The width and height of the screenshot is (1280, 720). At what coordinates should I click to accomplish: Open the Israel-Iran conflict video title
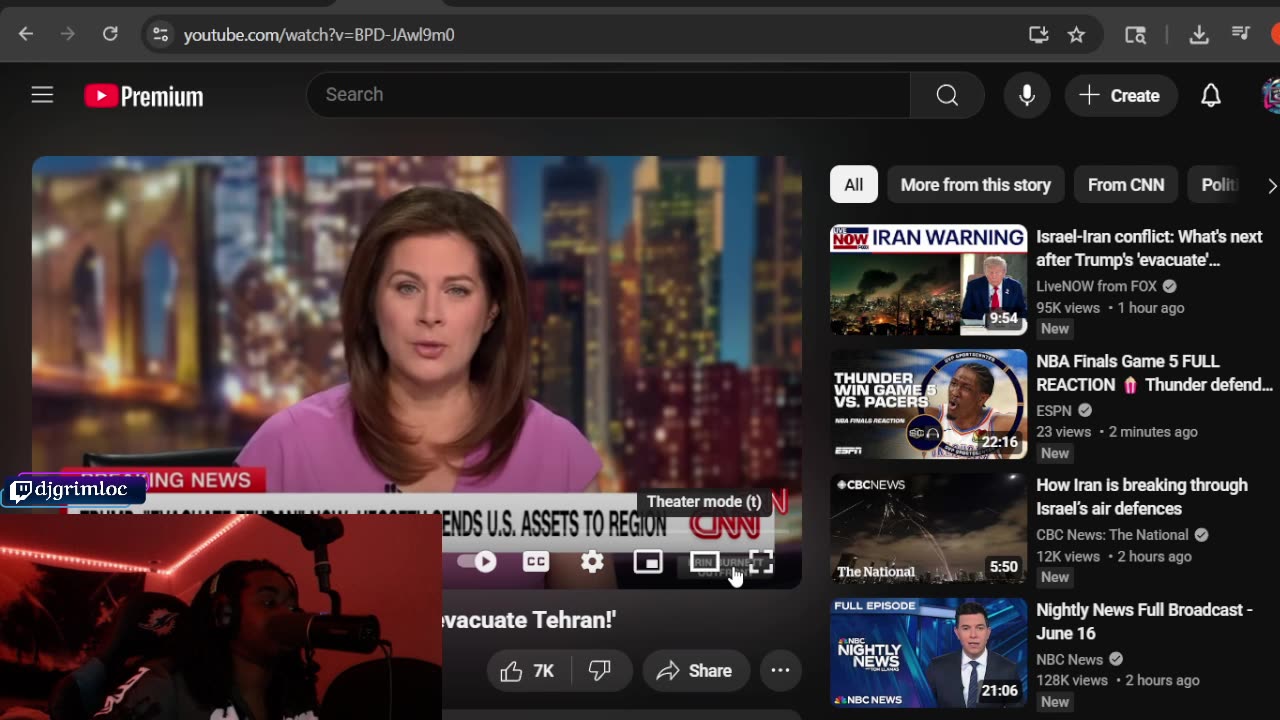(x=1149, y=248)
